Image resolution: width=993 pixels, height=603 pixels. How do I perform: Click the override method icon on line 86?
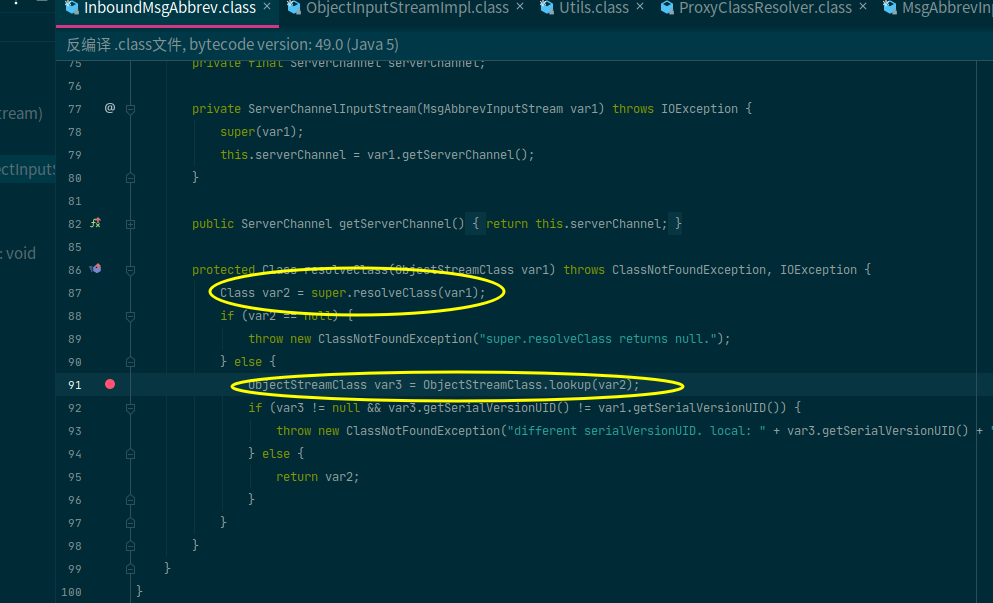tap(96, 269)
